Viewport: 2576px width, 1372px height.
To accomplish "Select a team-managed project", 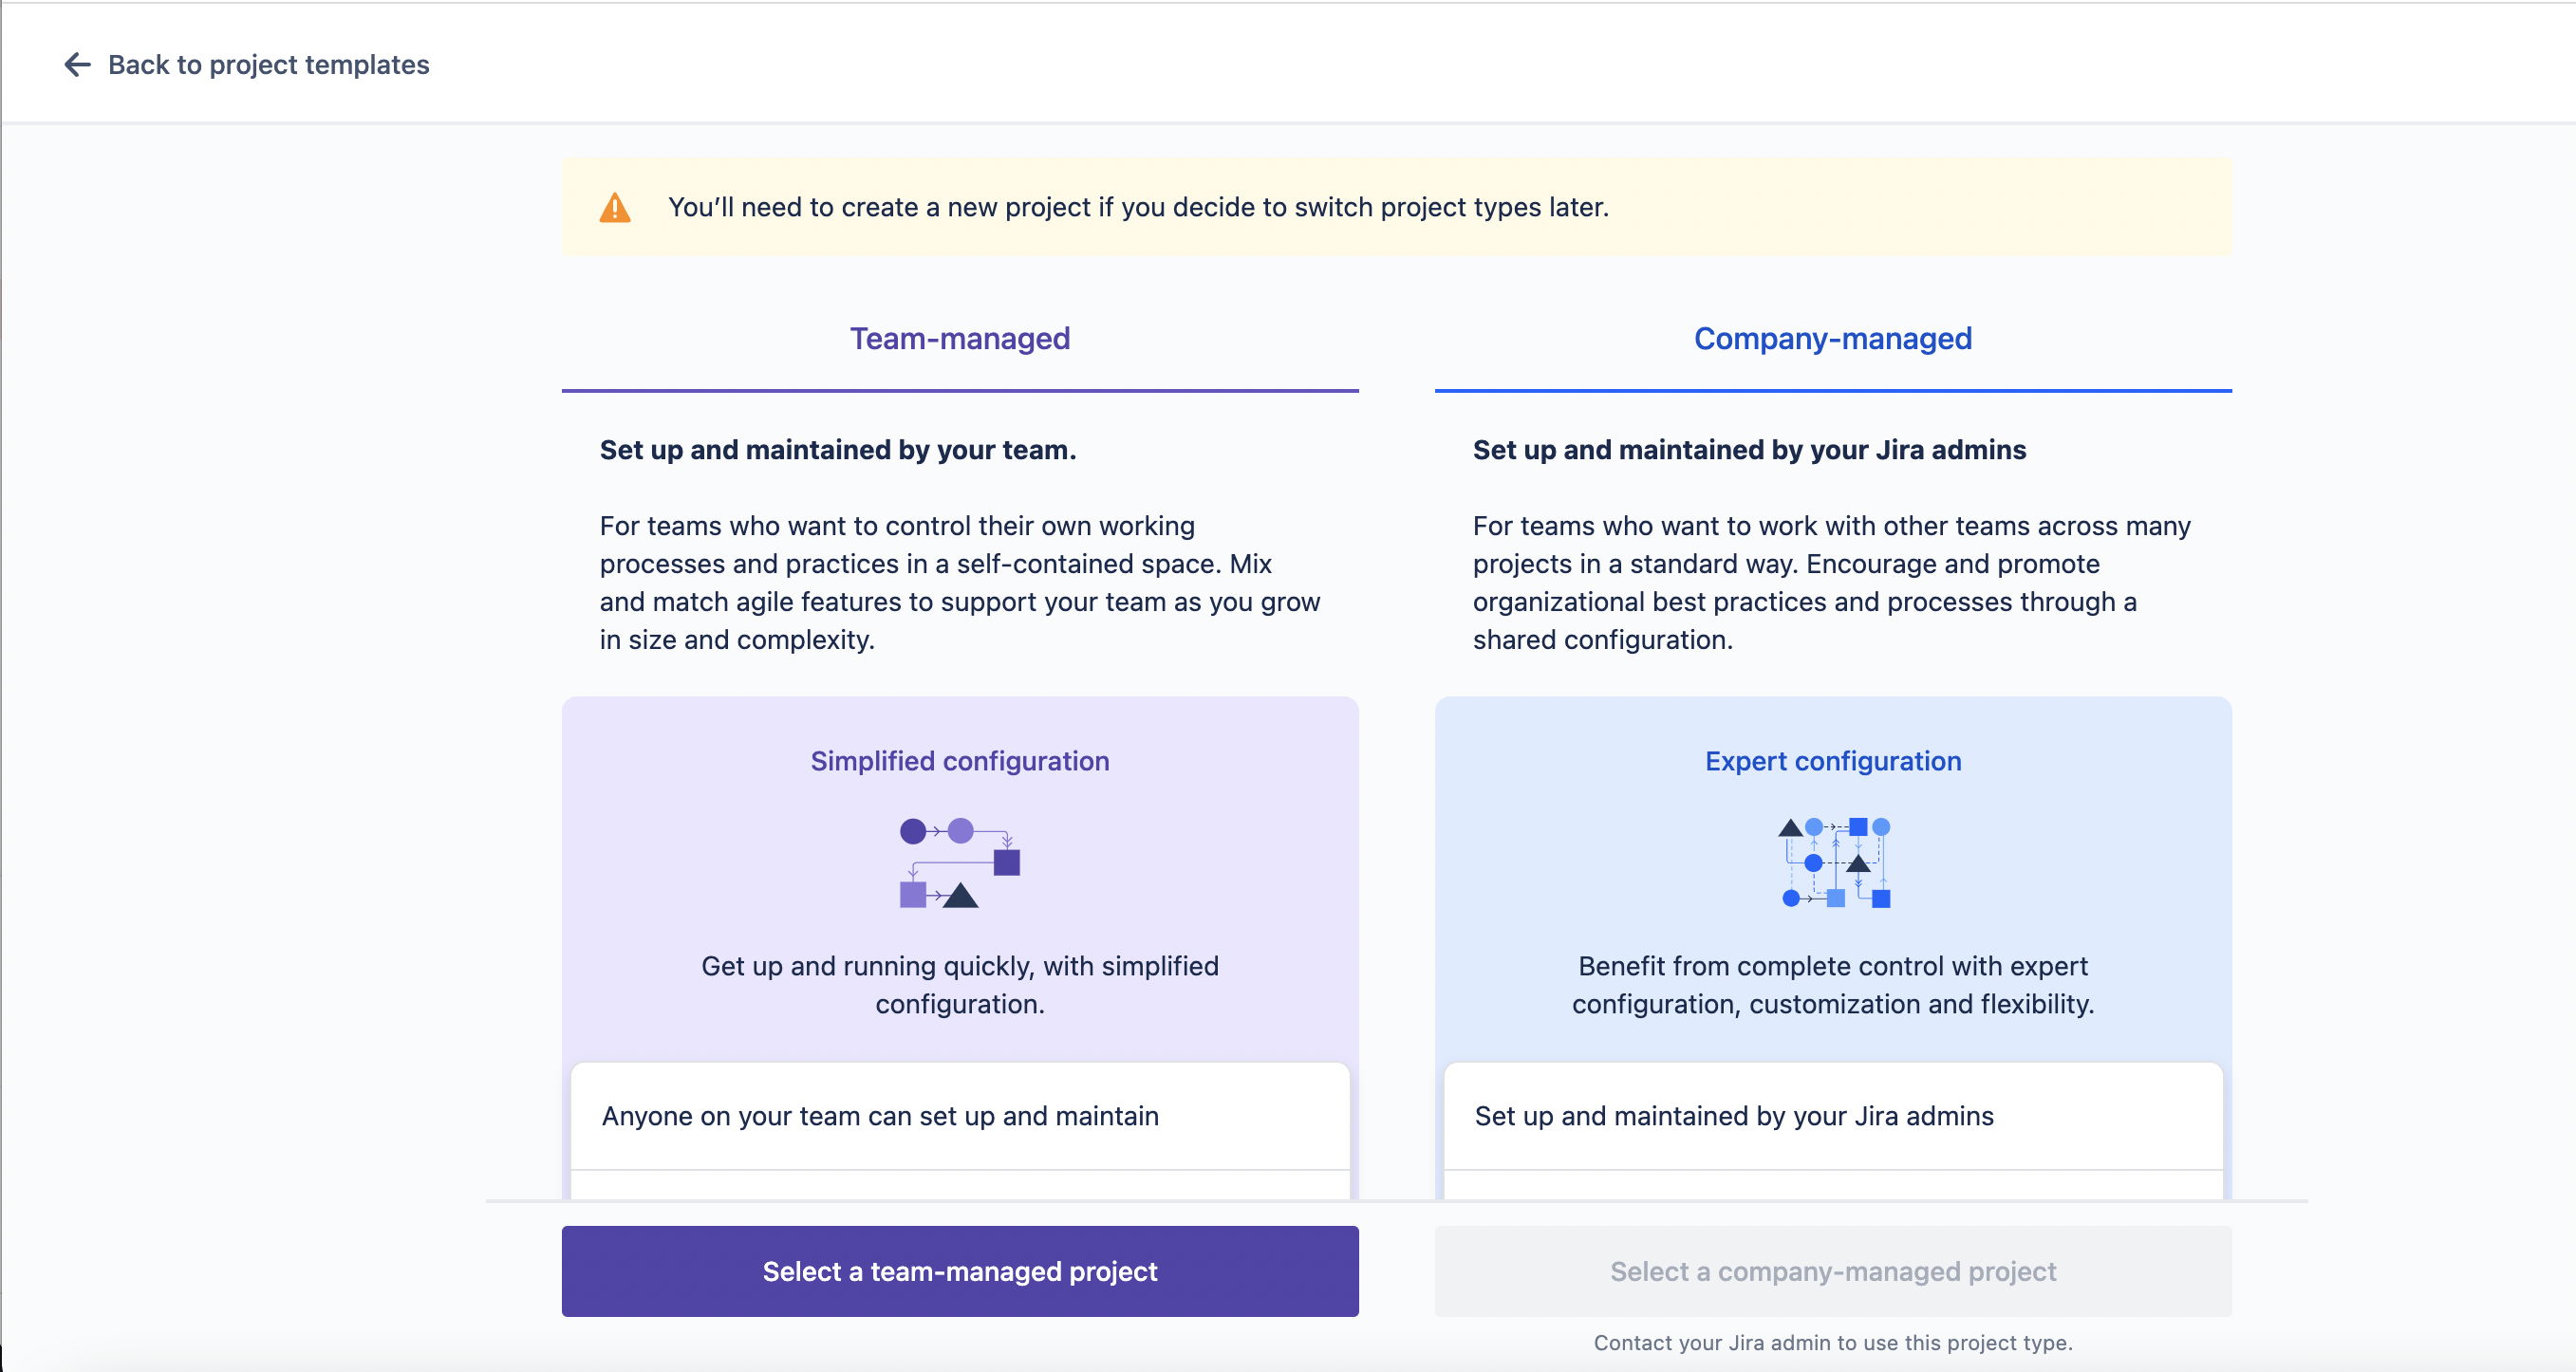I will tap(960, 1271).
